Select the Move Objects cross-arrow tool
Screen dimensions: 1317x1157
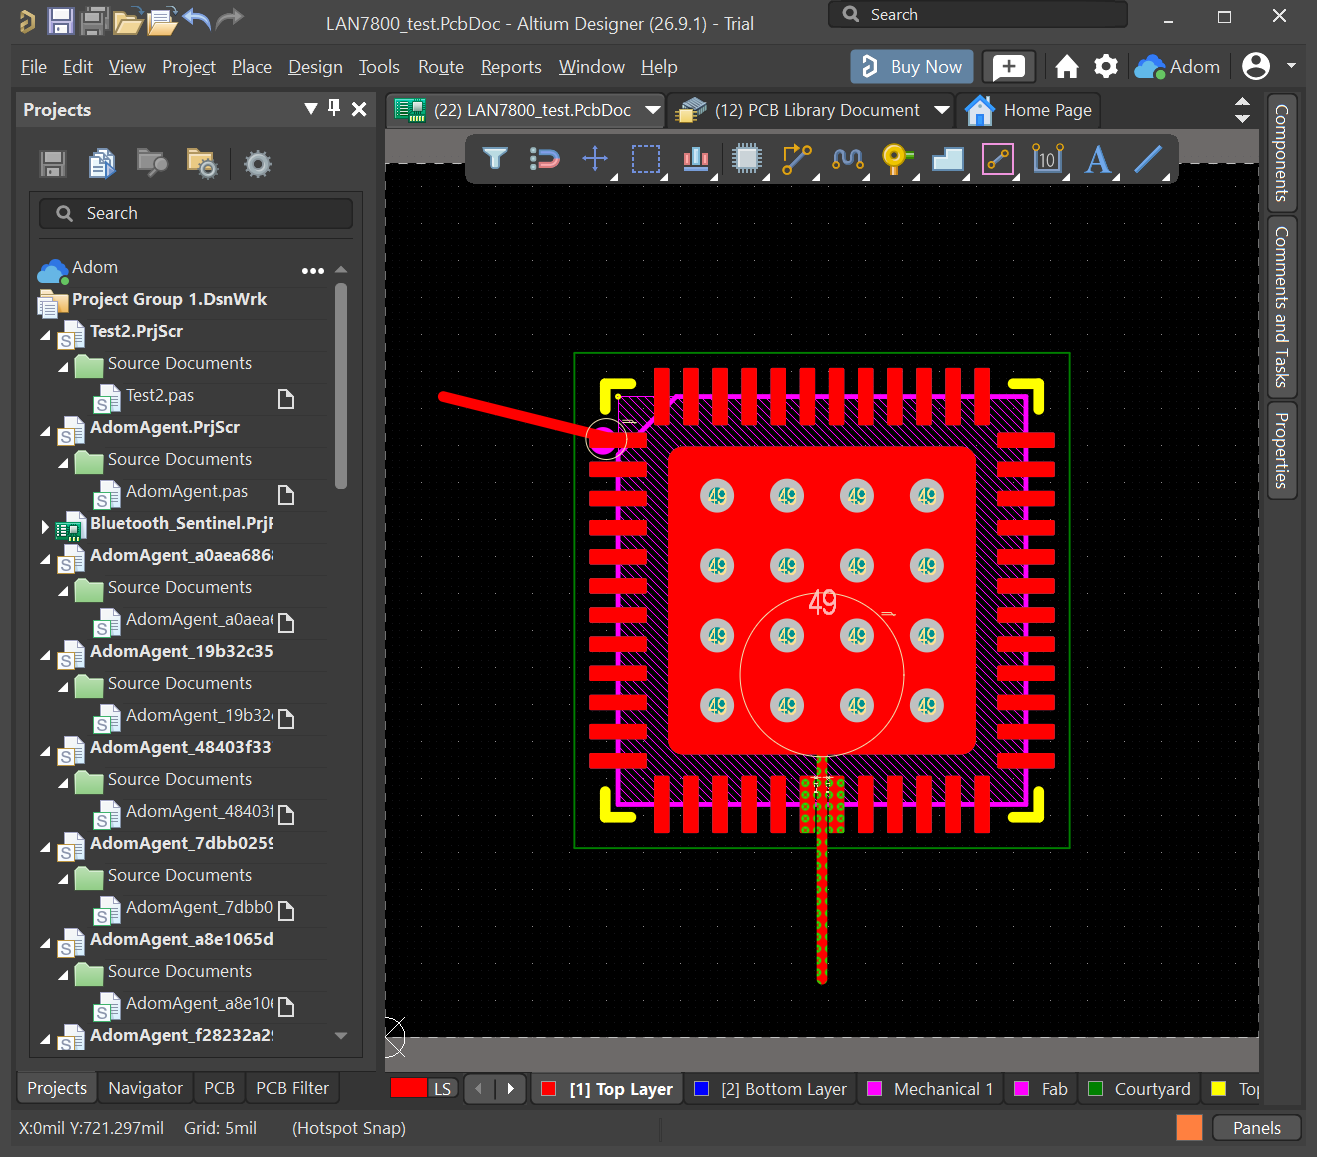coord(595,159)
